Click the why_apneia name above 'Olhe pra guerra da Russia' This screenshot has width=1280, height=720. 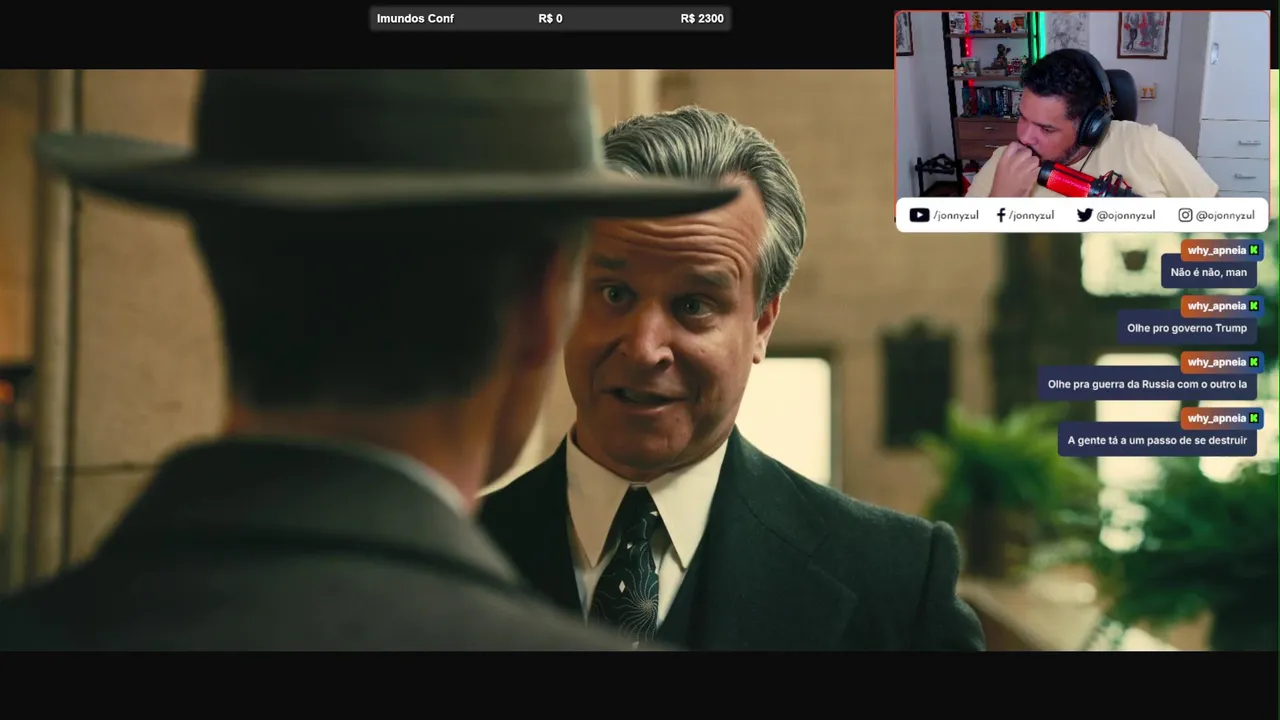pos(1216,362)
